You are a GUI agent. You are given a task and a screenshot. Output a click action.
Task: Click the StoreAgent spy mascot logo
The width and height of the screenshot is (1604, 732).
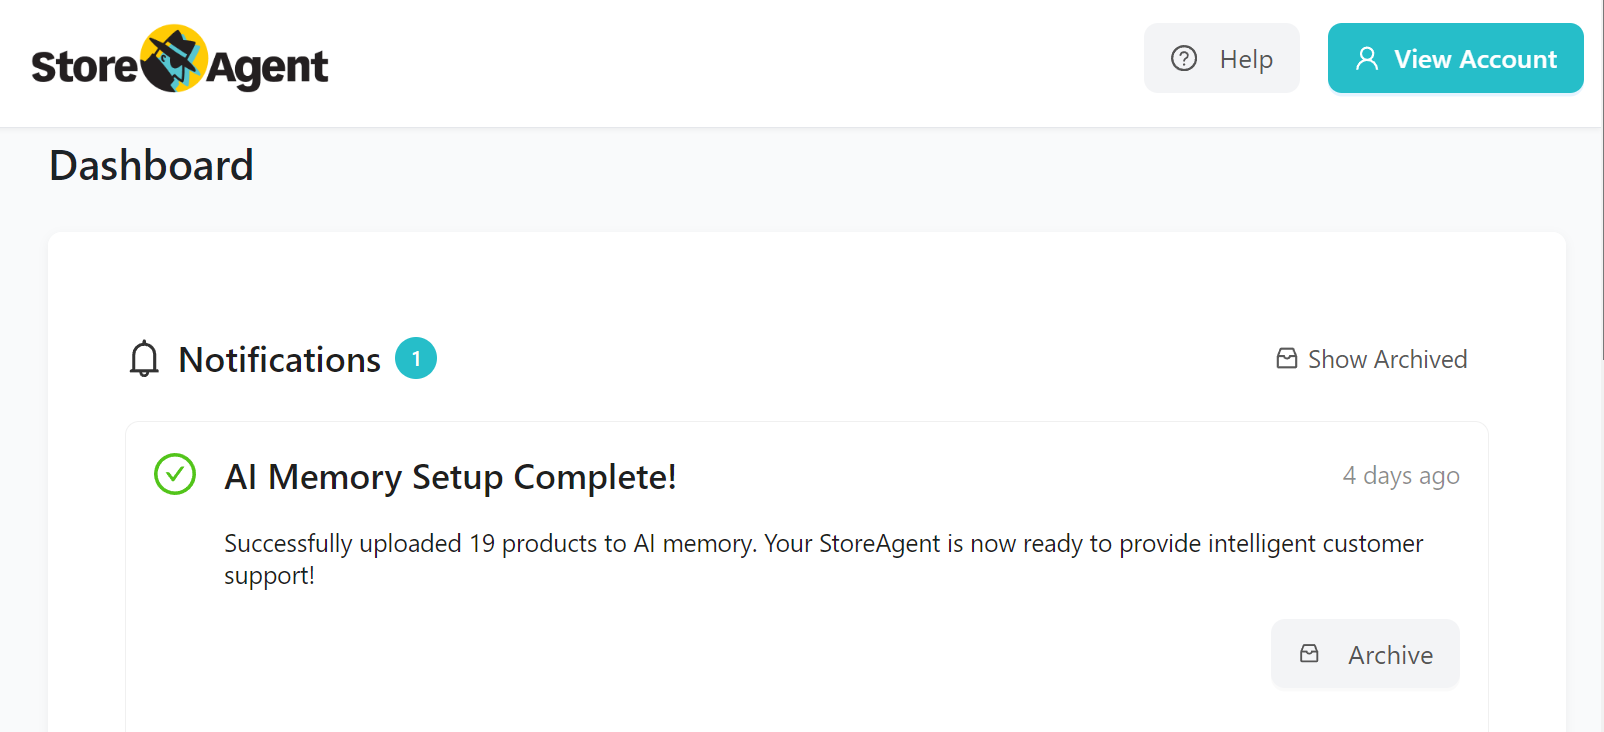point(174,59)
